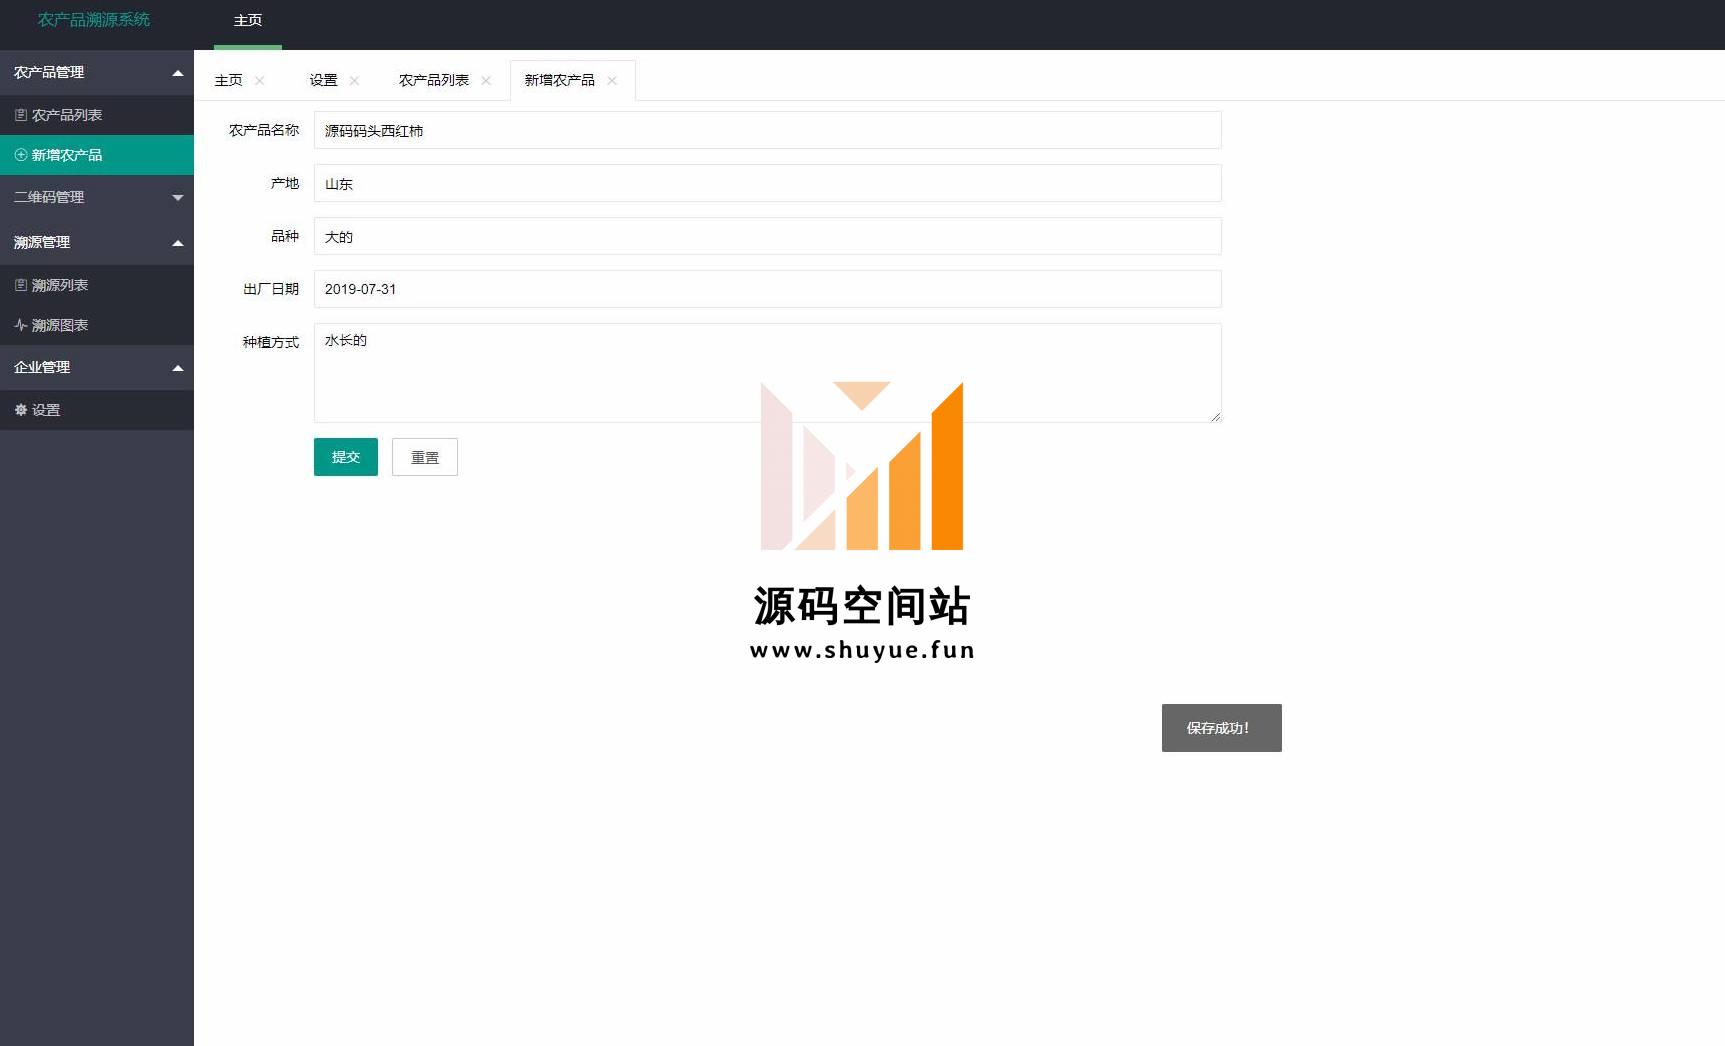Select 新增农产品 in sidebar
The height and width of the screenshot is (1046, 1725).
click(x=97, y=155)
